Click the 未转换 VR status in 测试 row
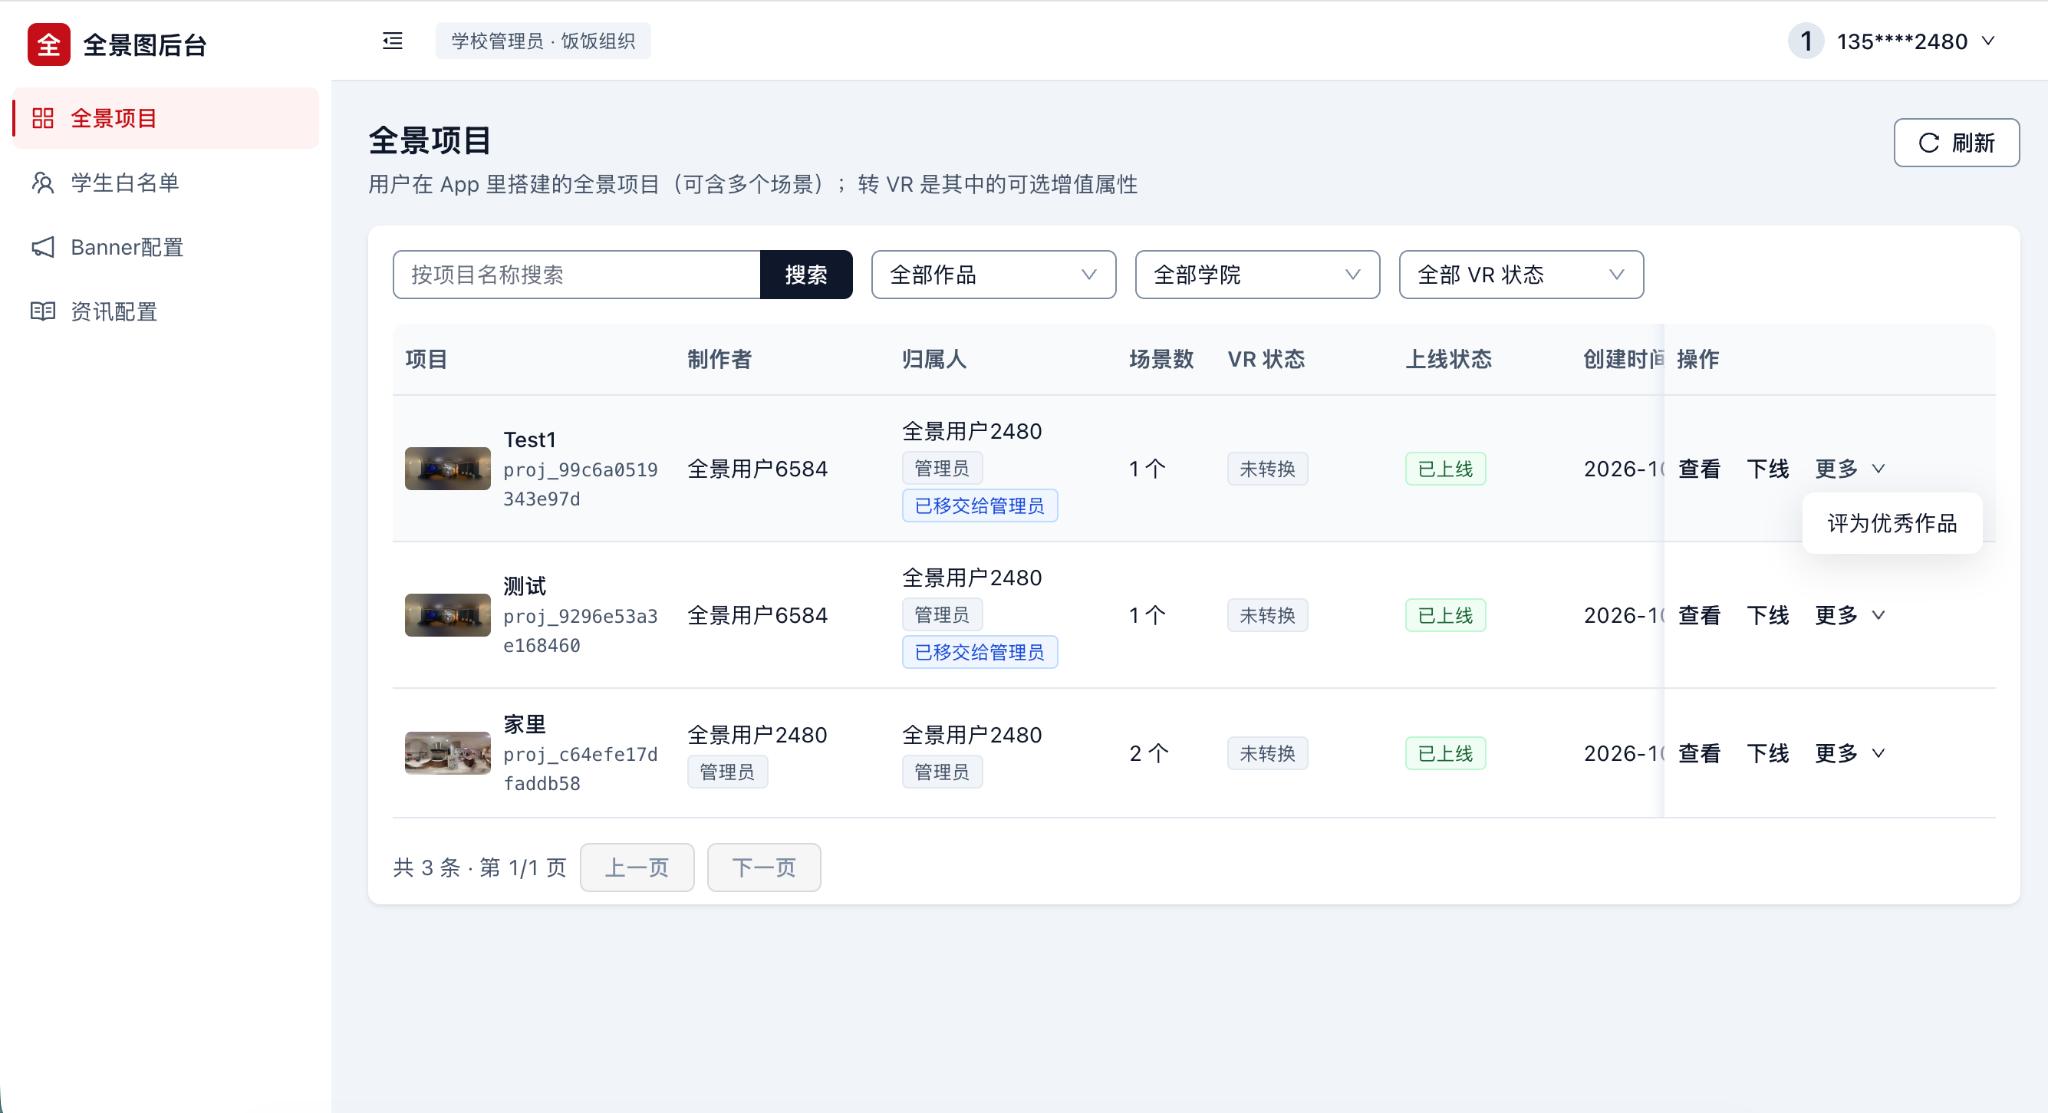The image size is (2048, 1113). 1267,615
